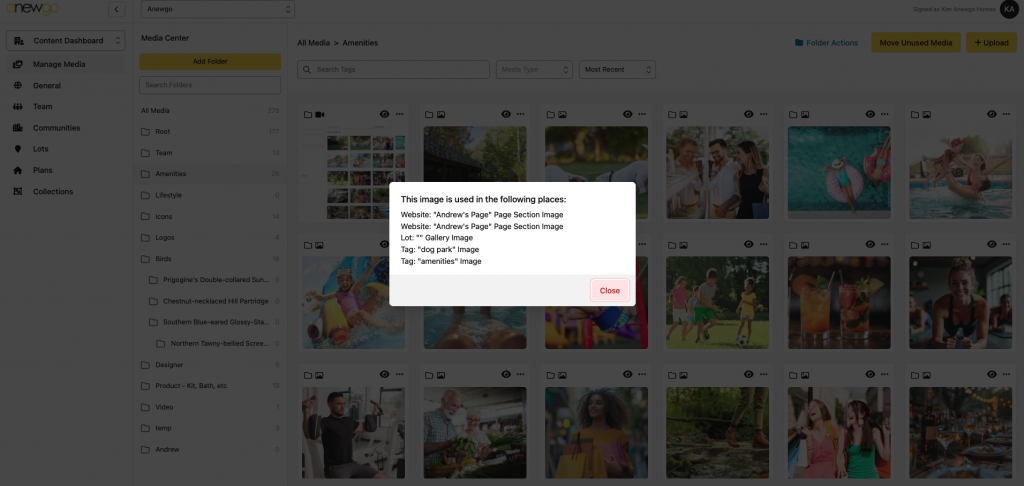Expand the Anewgo organization selector
Screen dimensions: 1024x486
click(x=217, y=10)
